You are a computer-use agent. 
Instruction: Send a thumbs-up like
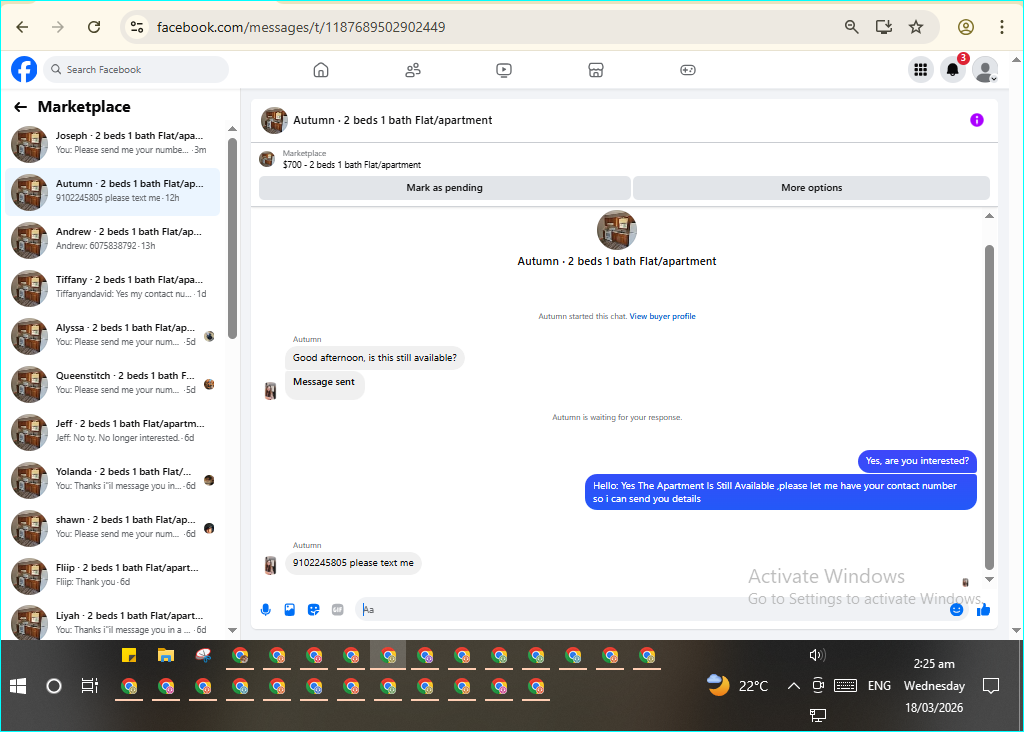click(x=983, y=610)
